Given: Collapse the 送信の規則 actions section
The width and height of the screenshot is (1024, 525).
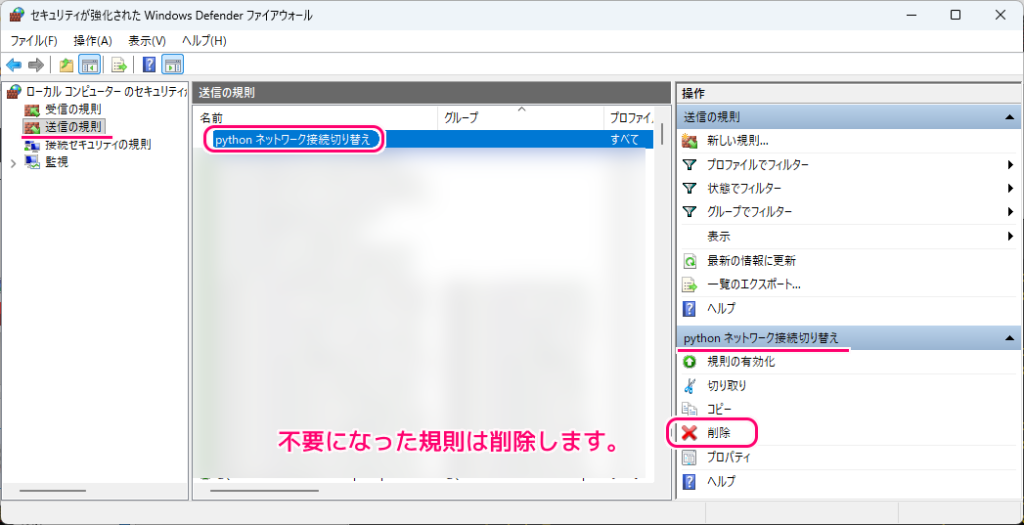Looking at the screenshot, I should point(1009,118).
